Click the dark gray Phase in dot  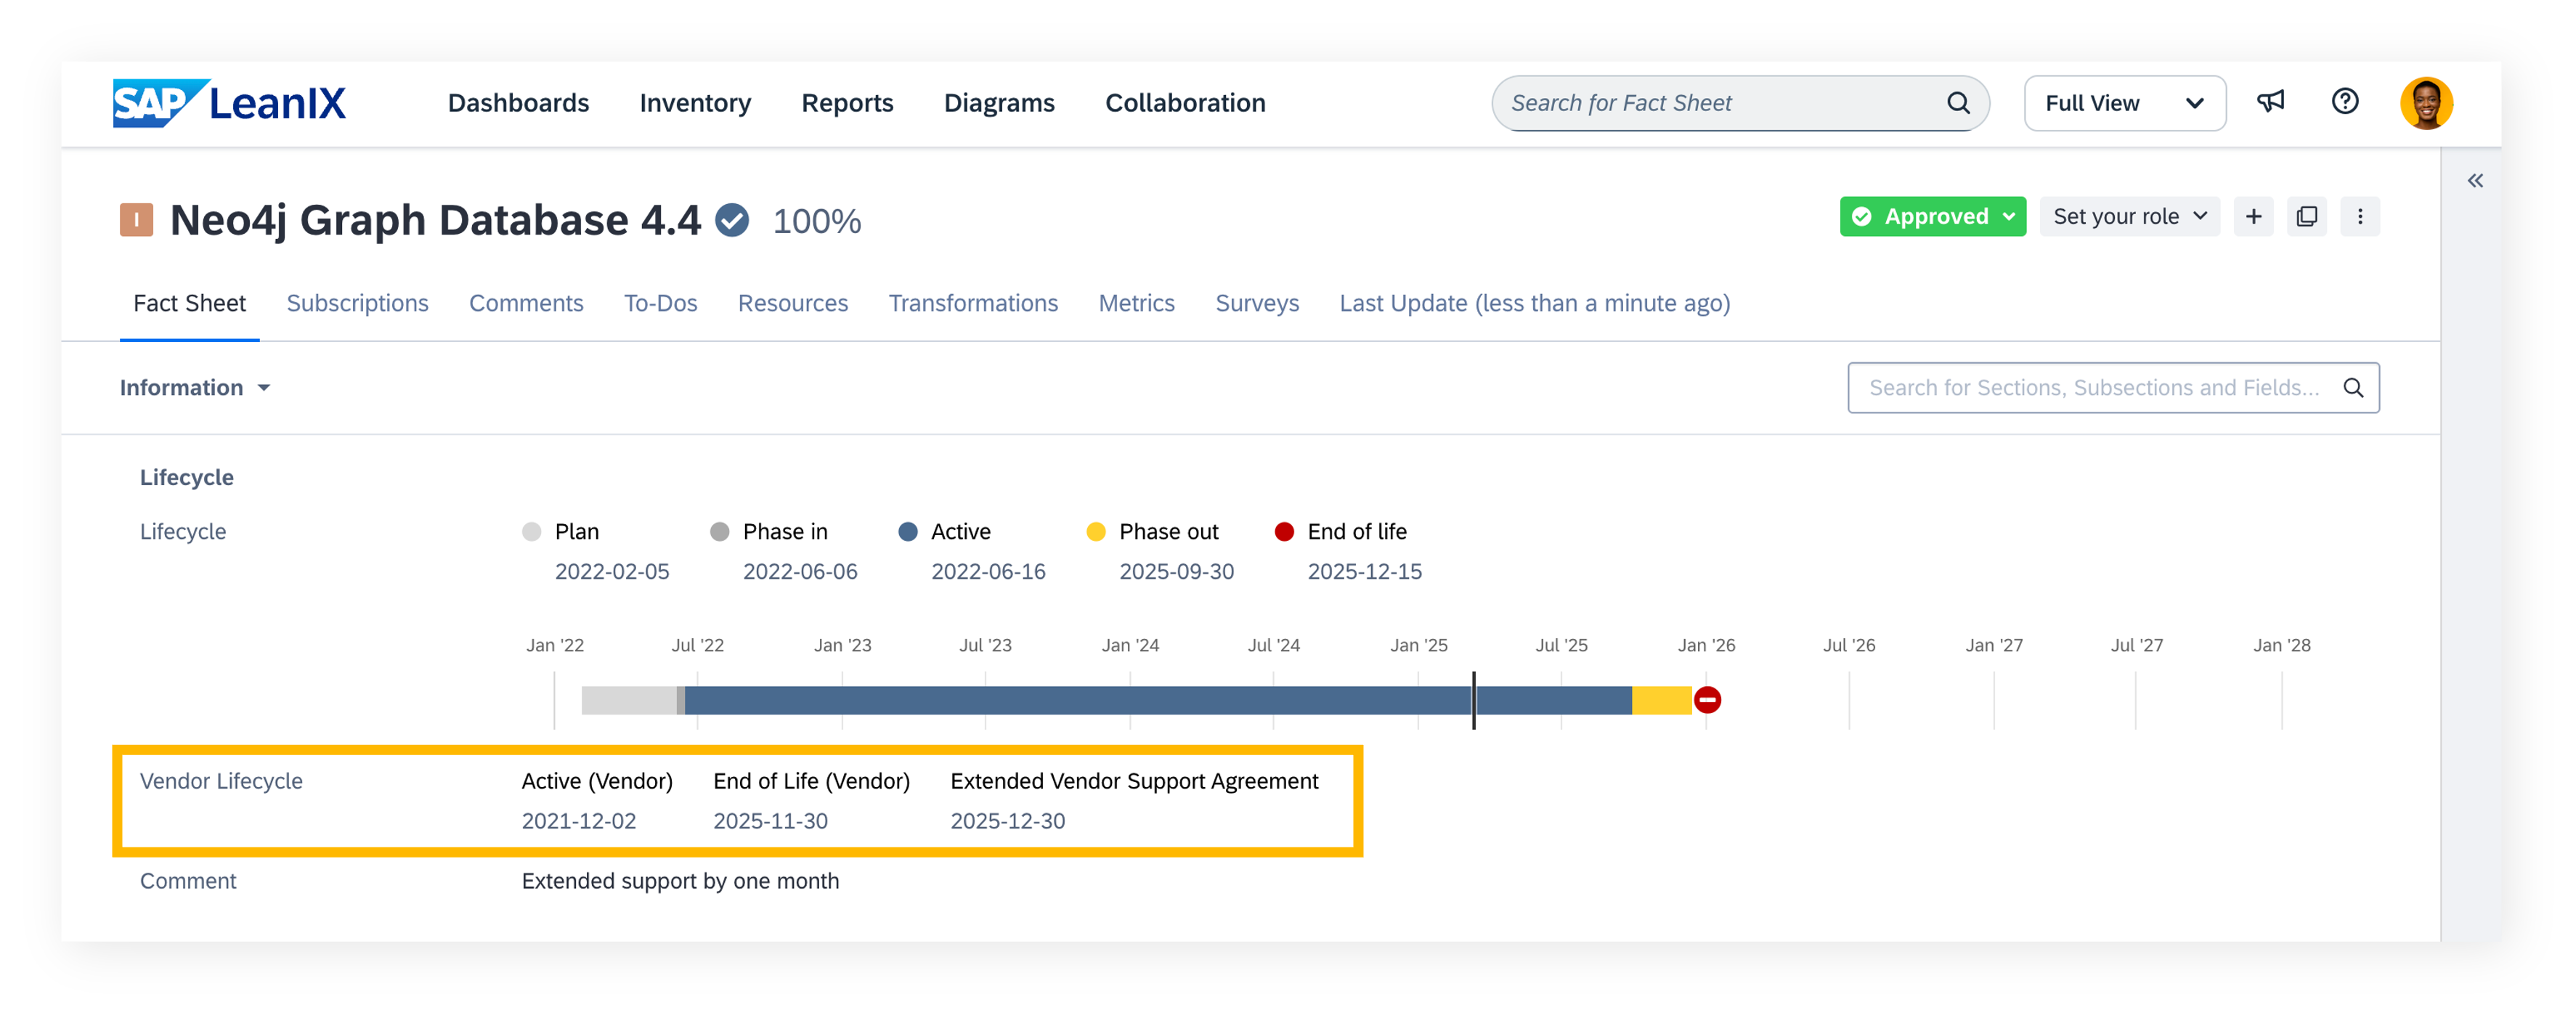719,532
